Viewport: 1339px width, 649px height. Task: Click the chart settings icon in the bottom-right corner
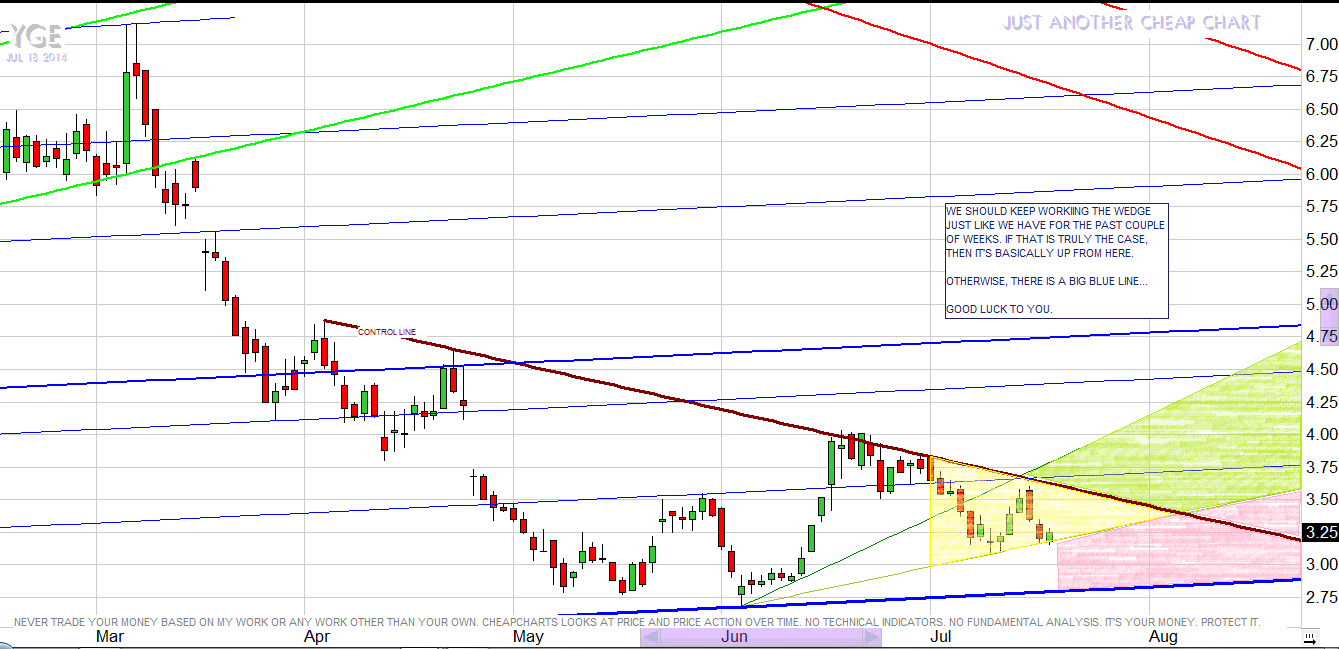(x=1308, y=637)
